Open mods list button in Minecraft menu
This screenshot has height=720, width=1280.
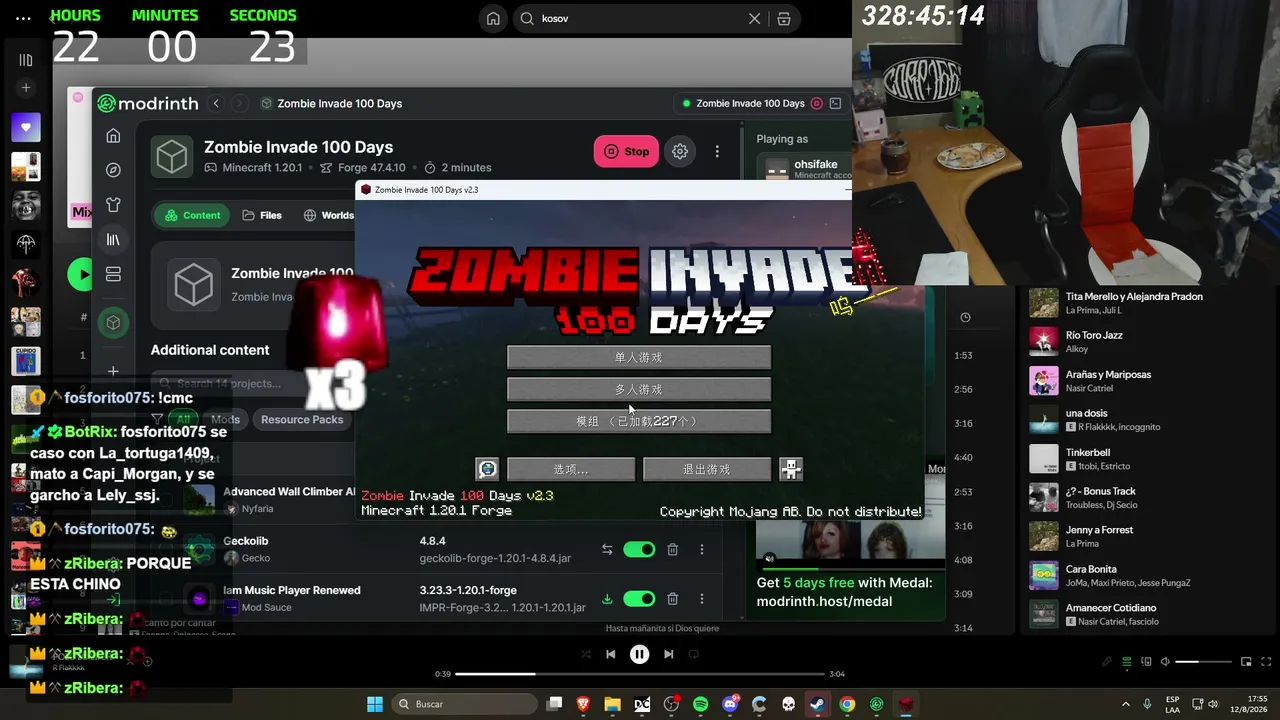(639, 421)
